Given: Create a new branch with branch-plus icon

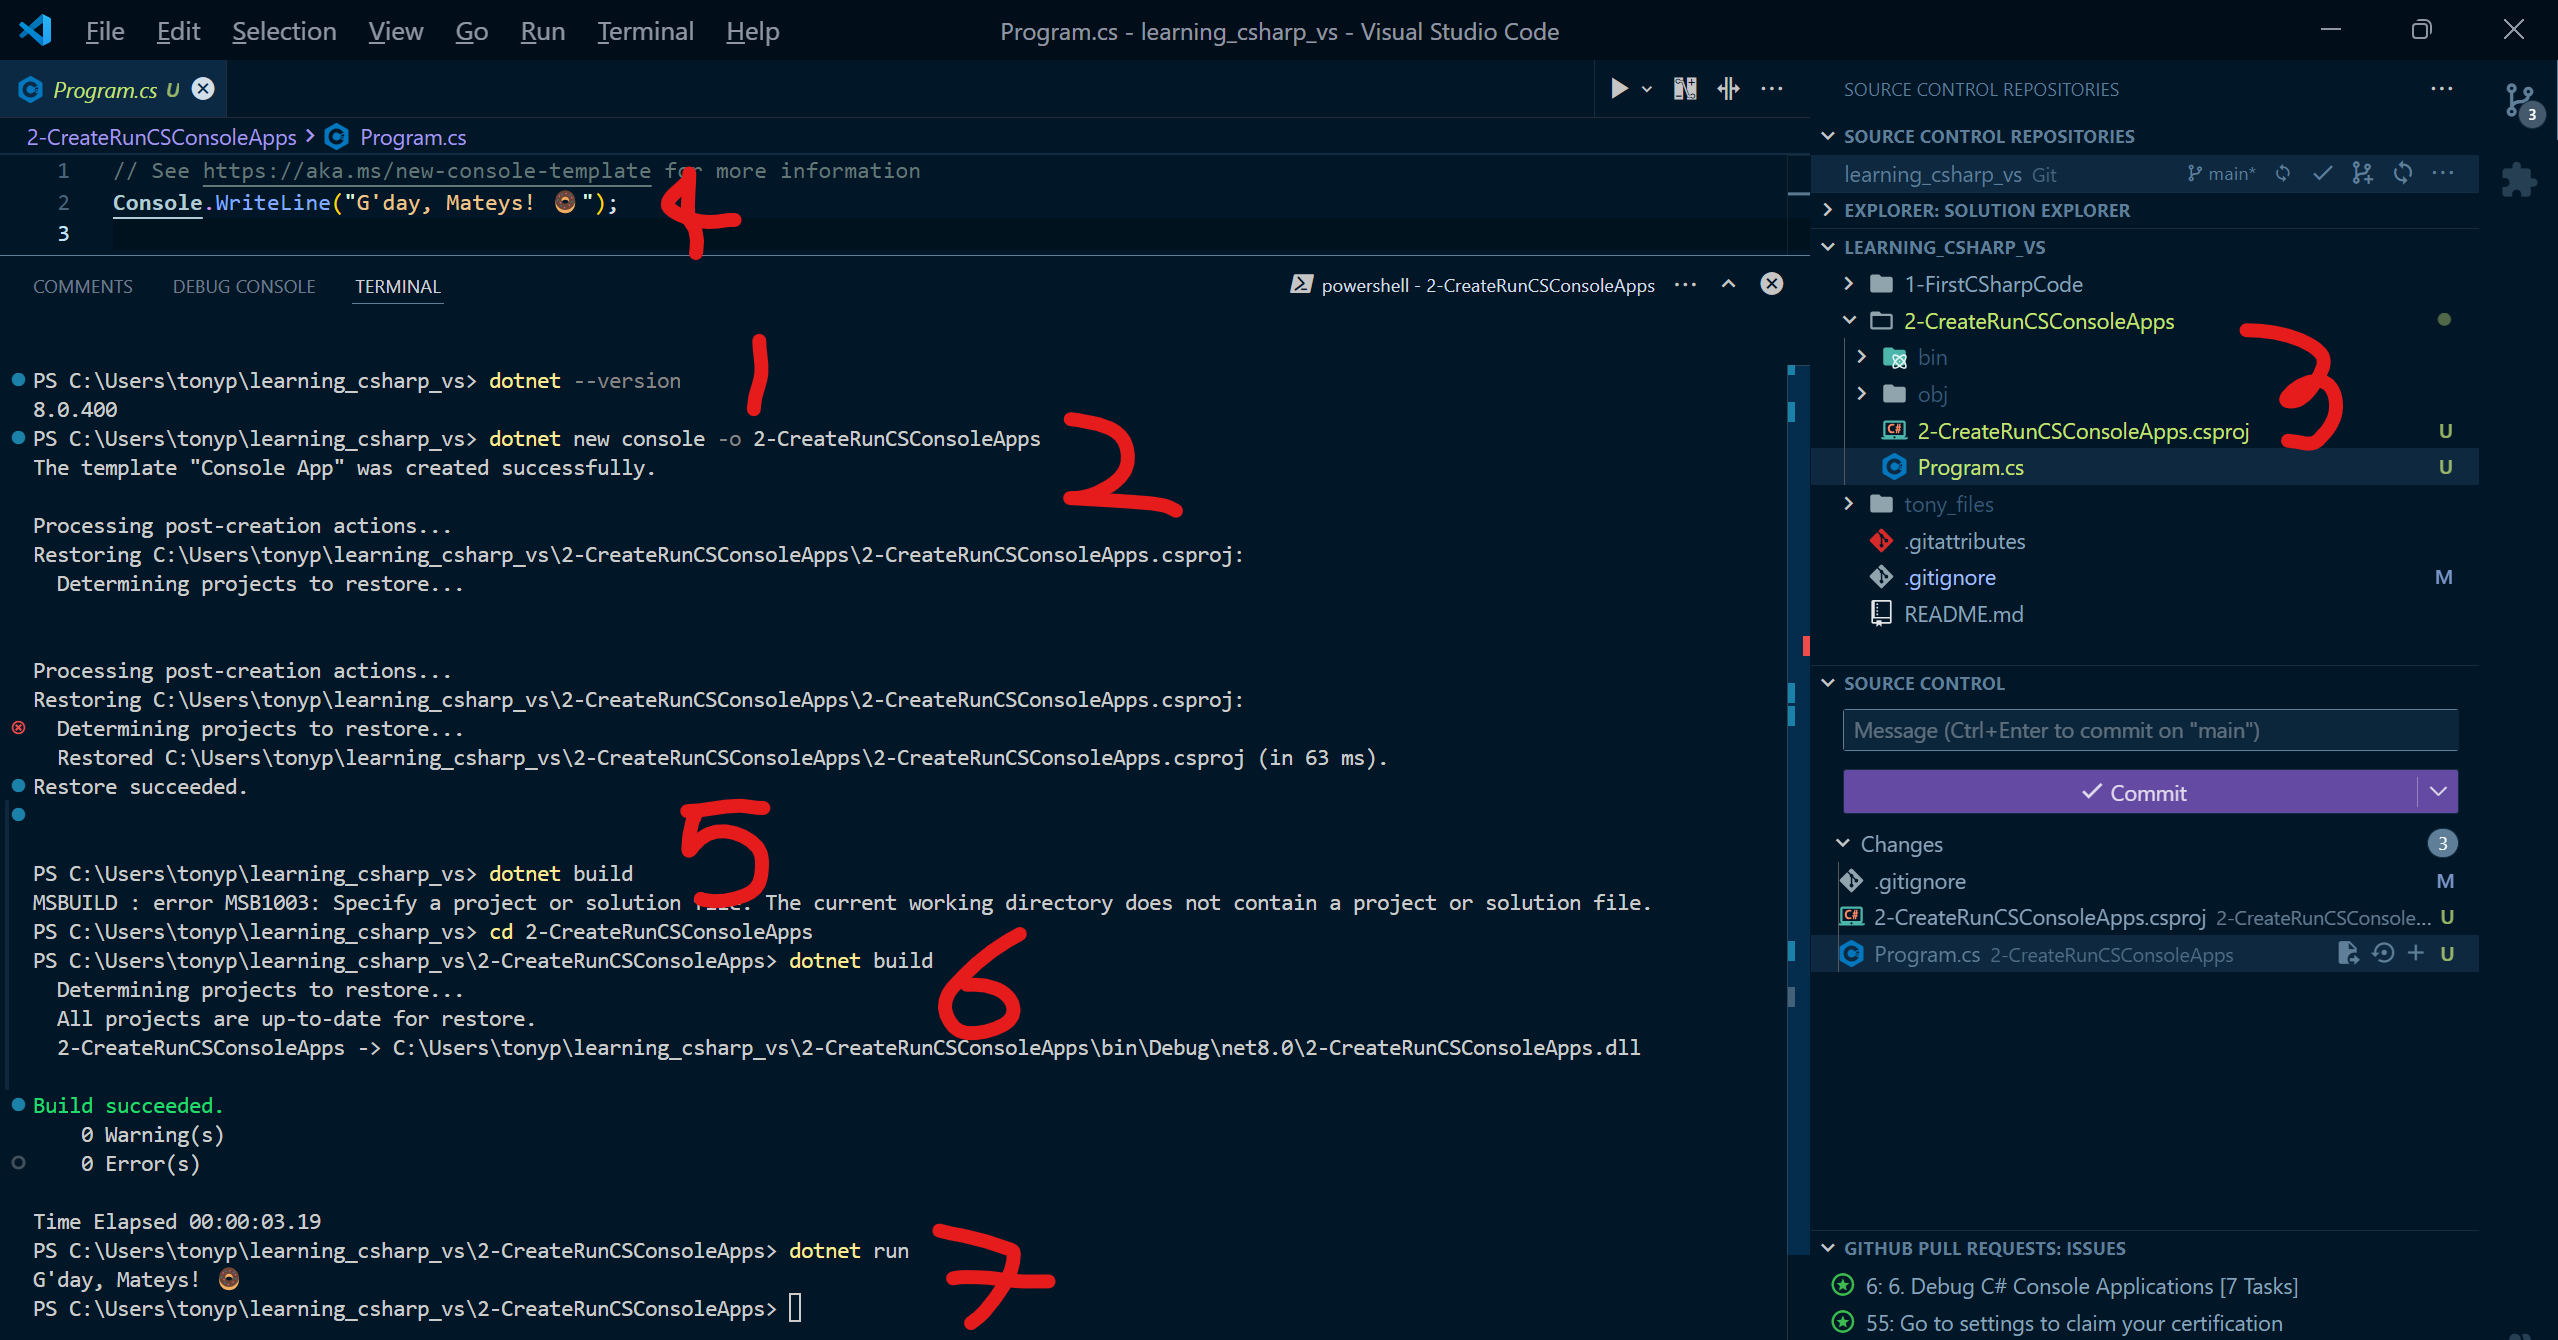Looking at the screenshot, I should click(2363, 174).
